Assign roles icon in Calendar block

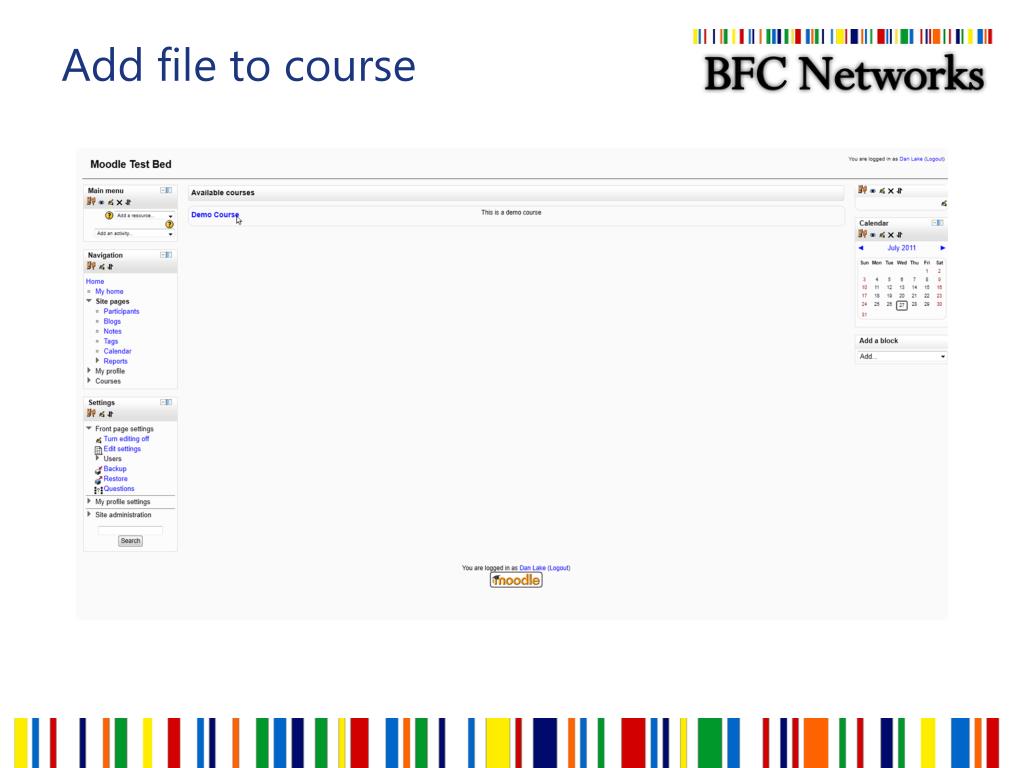point(863,234)
